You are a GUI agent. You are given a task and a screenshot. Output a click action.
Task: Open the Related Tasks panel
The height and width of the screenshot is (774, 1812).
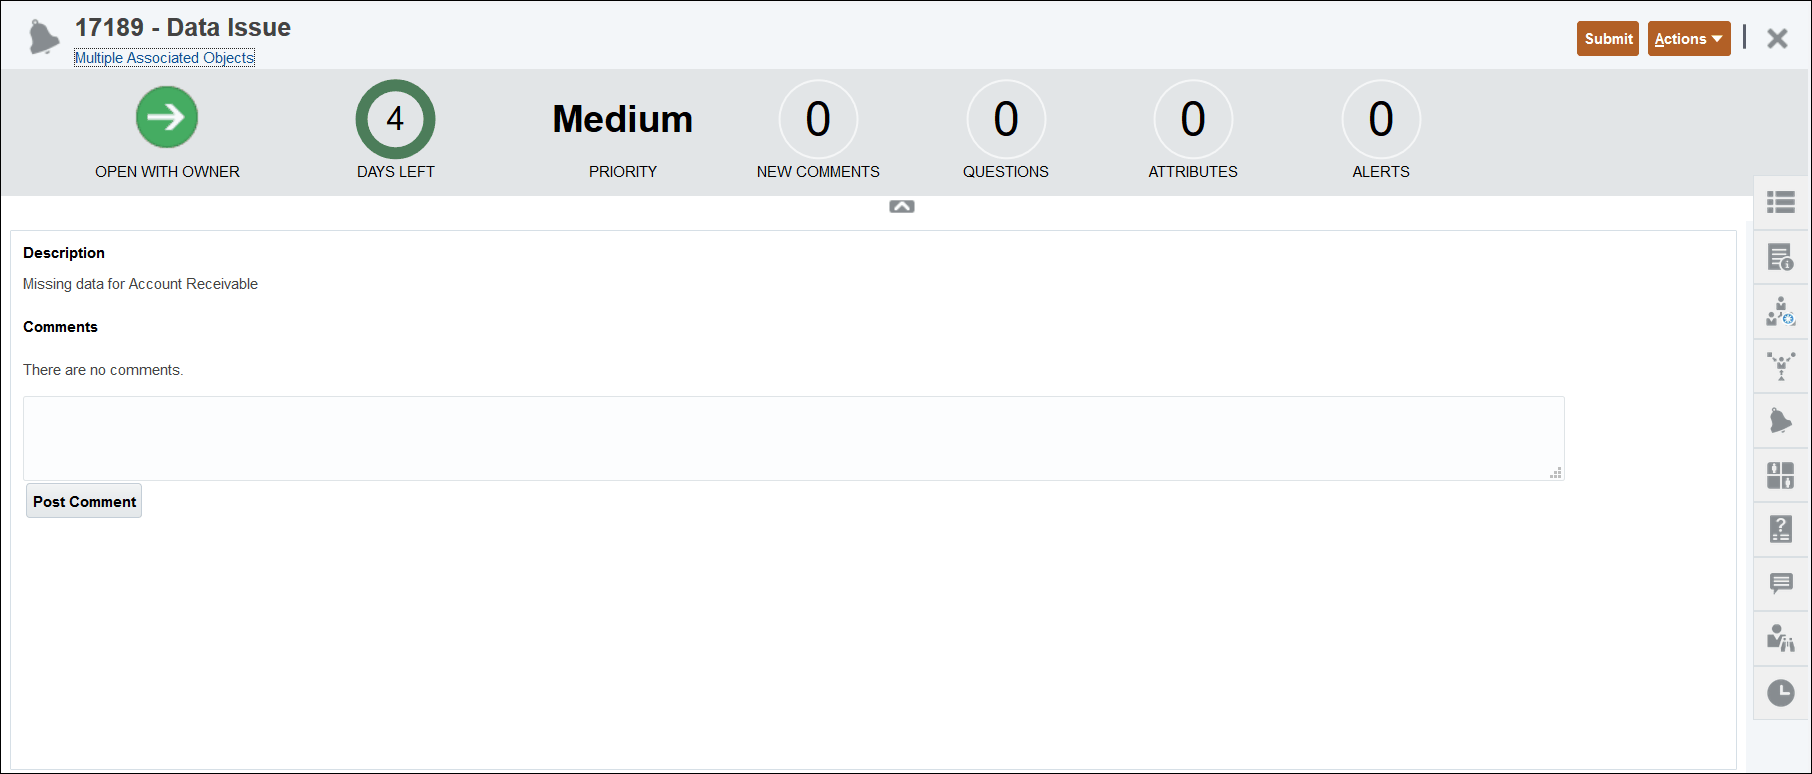tap(1781, 637)
